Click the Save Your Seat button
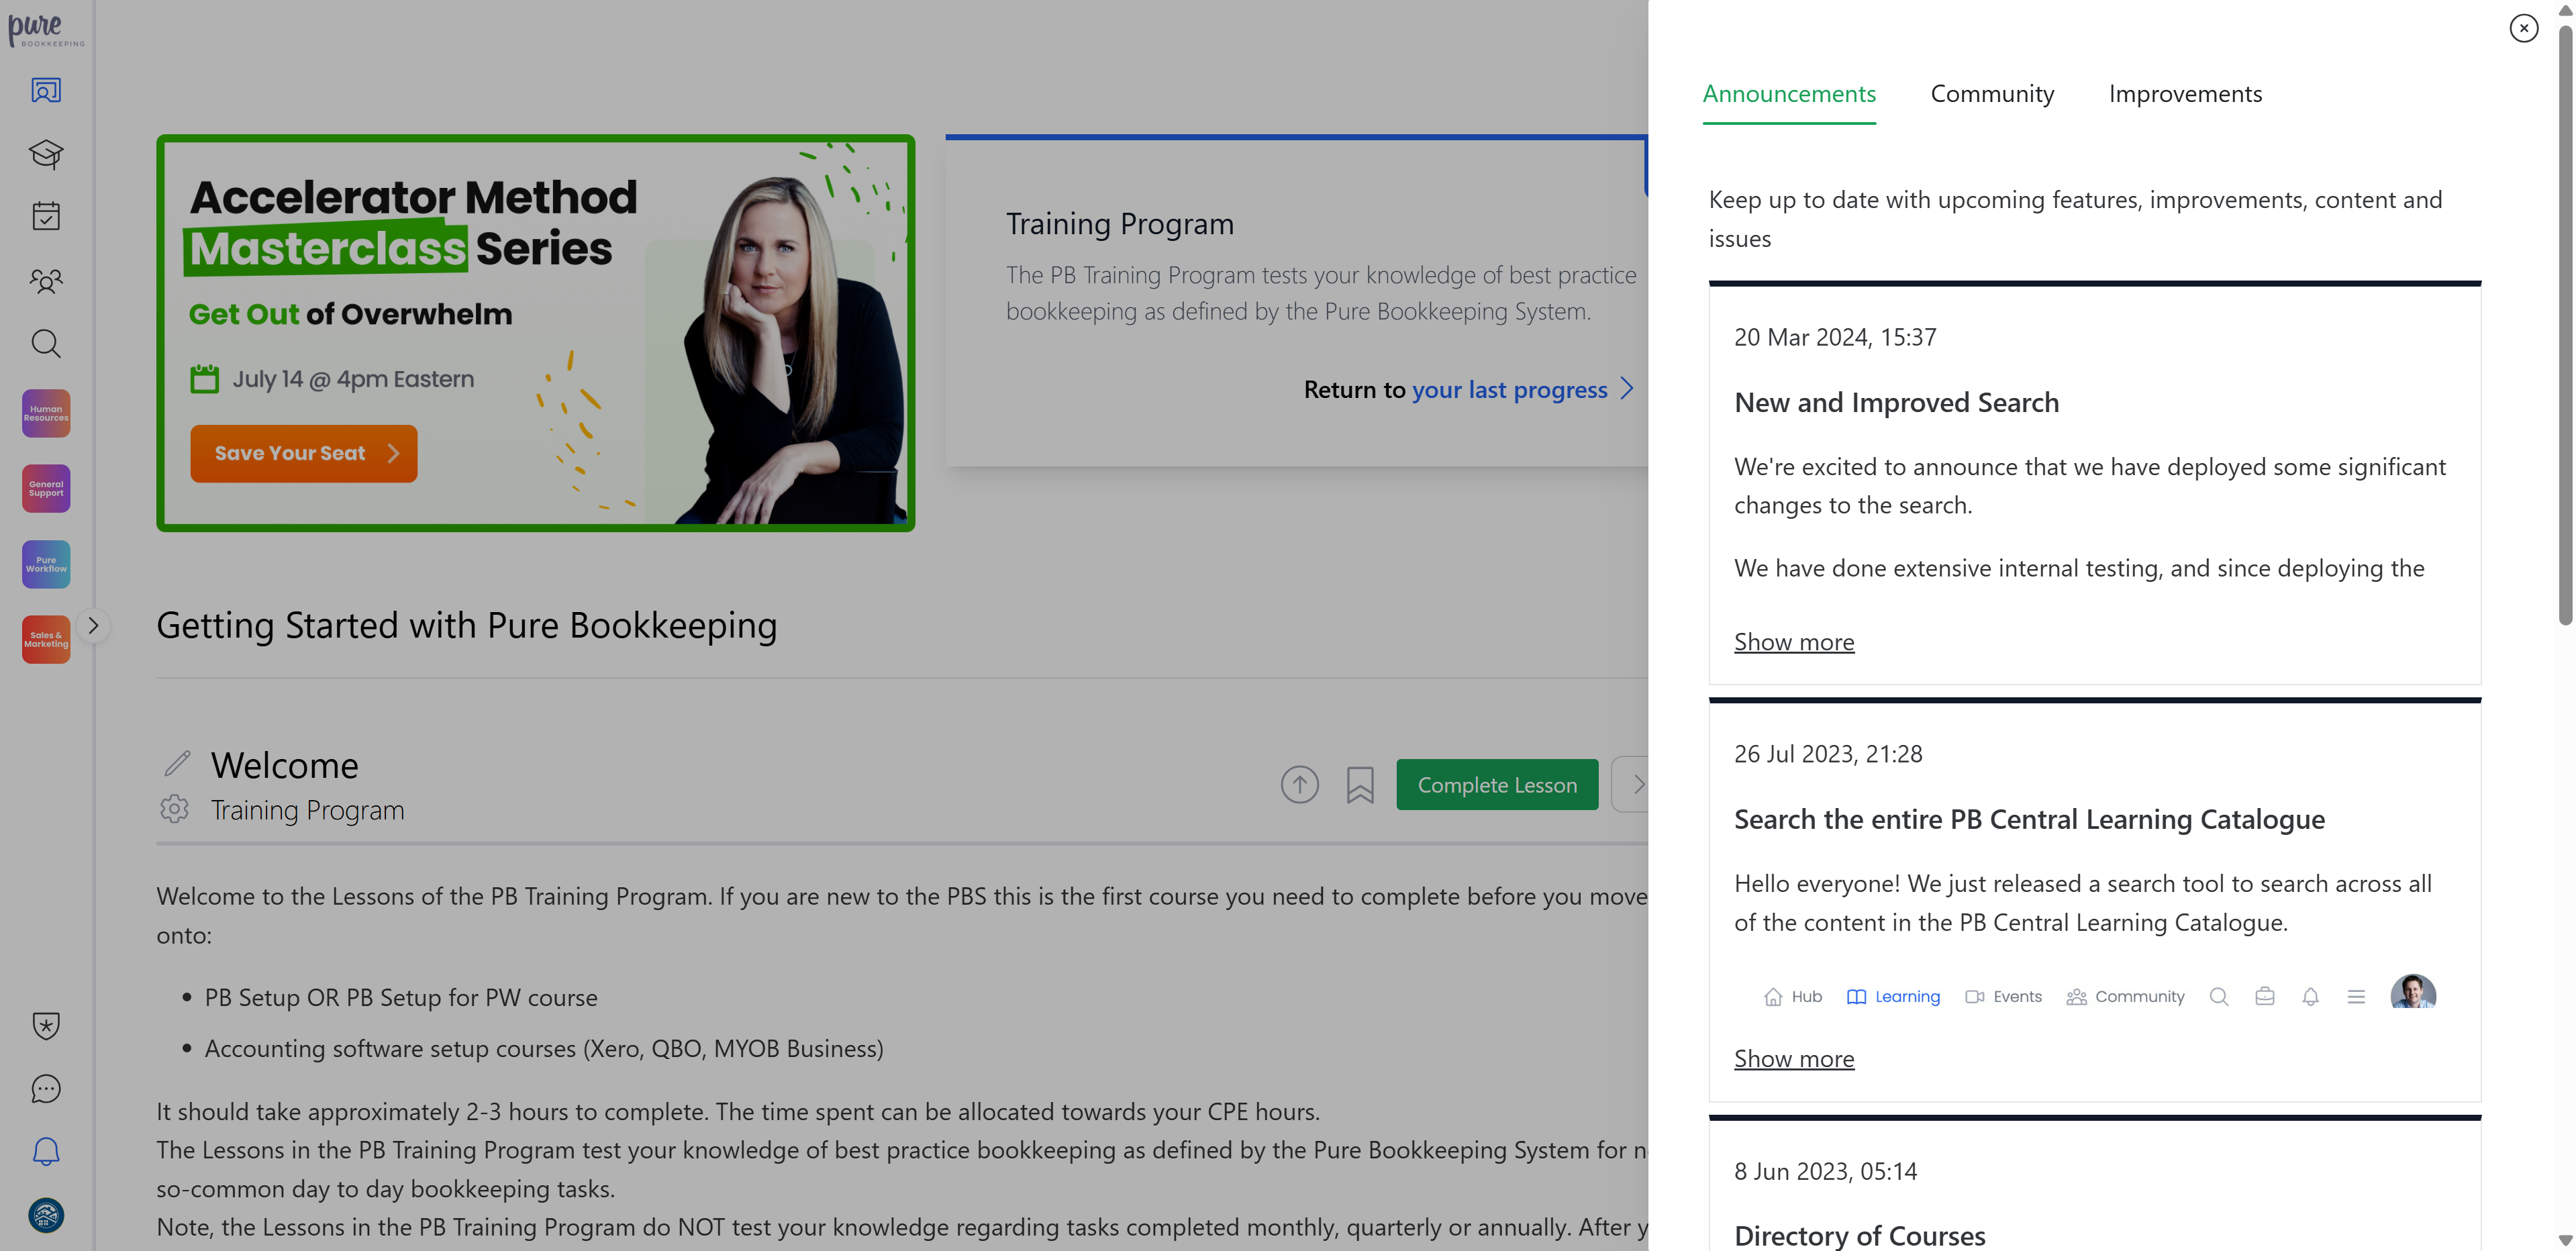 click(303, 454)
